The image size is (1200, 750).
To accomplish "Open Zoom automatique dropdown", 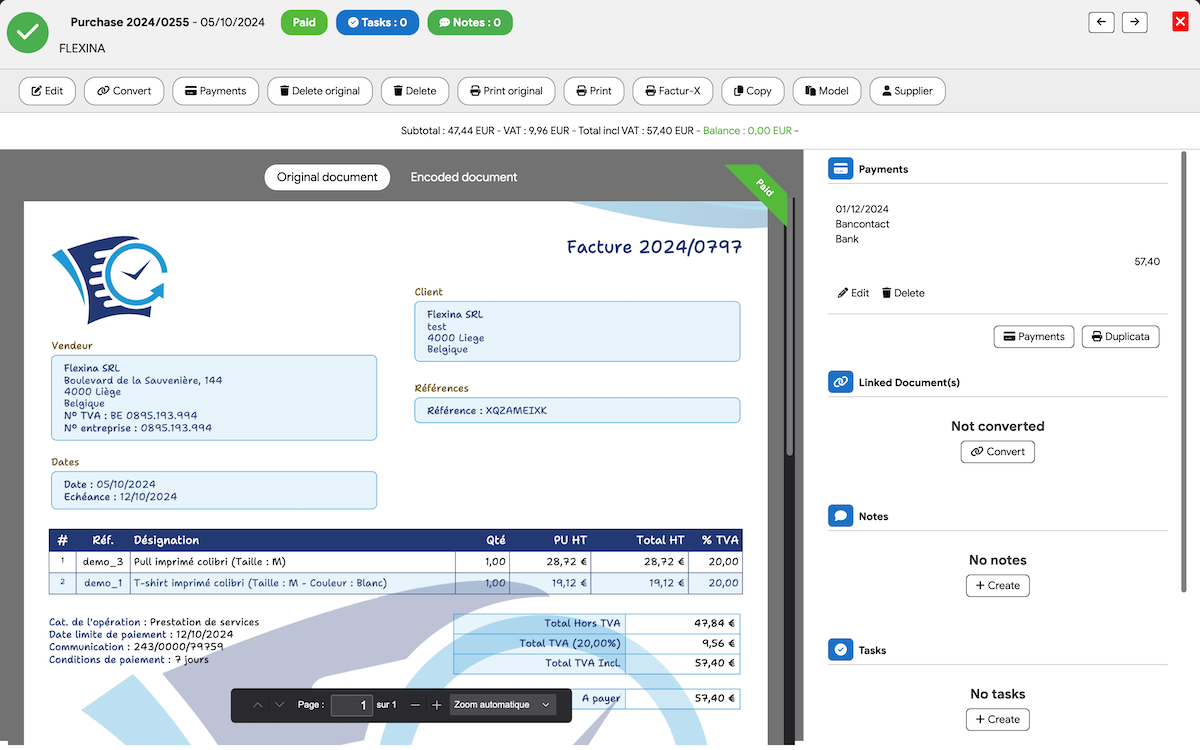I will (502, 705).
